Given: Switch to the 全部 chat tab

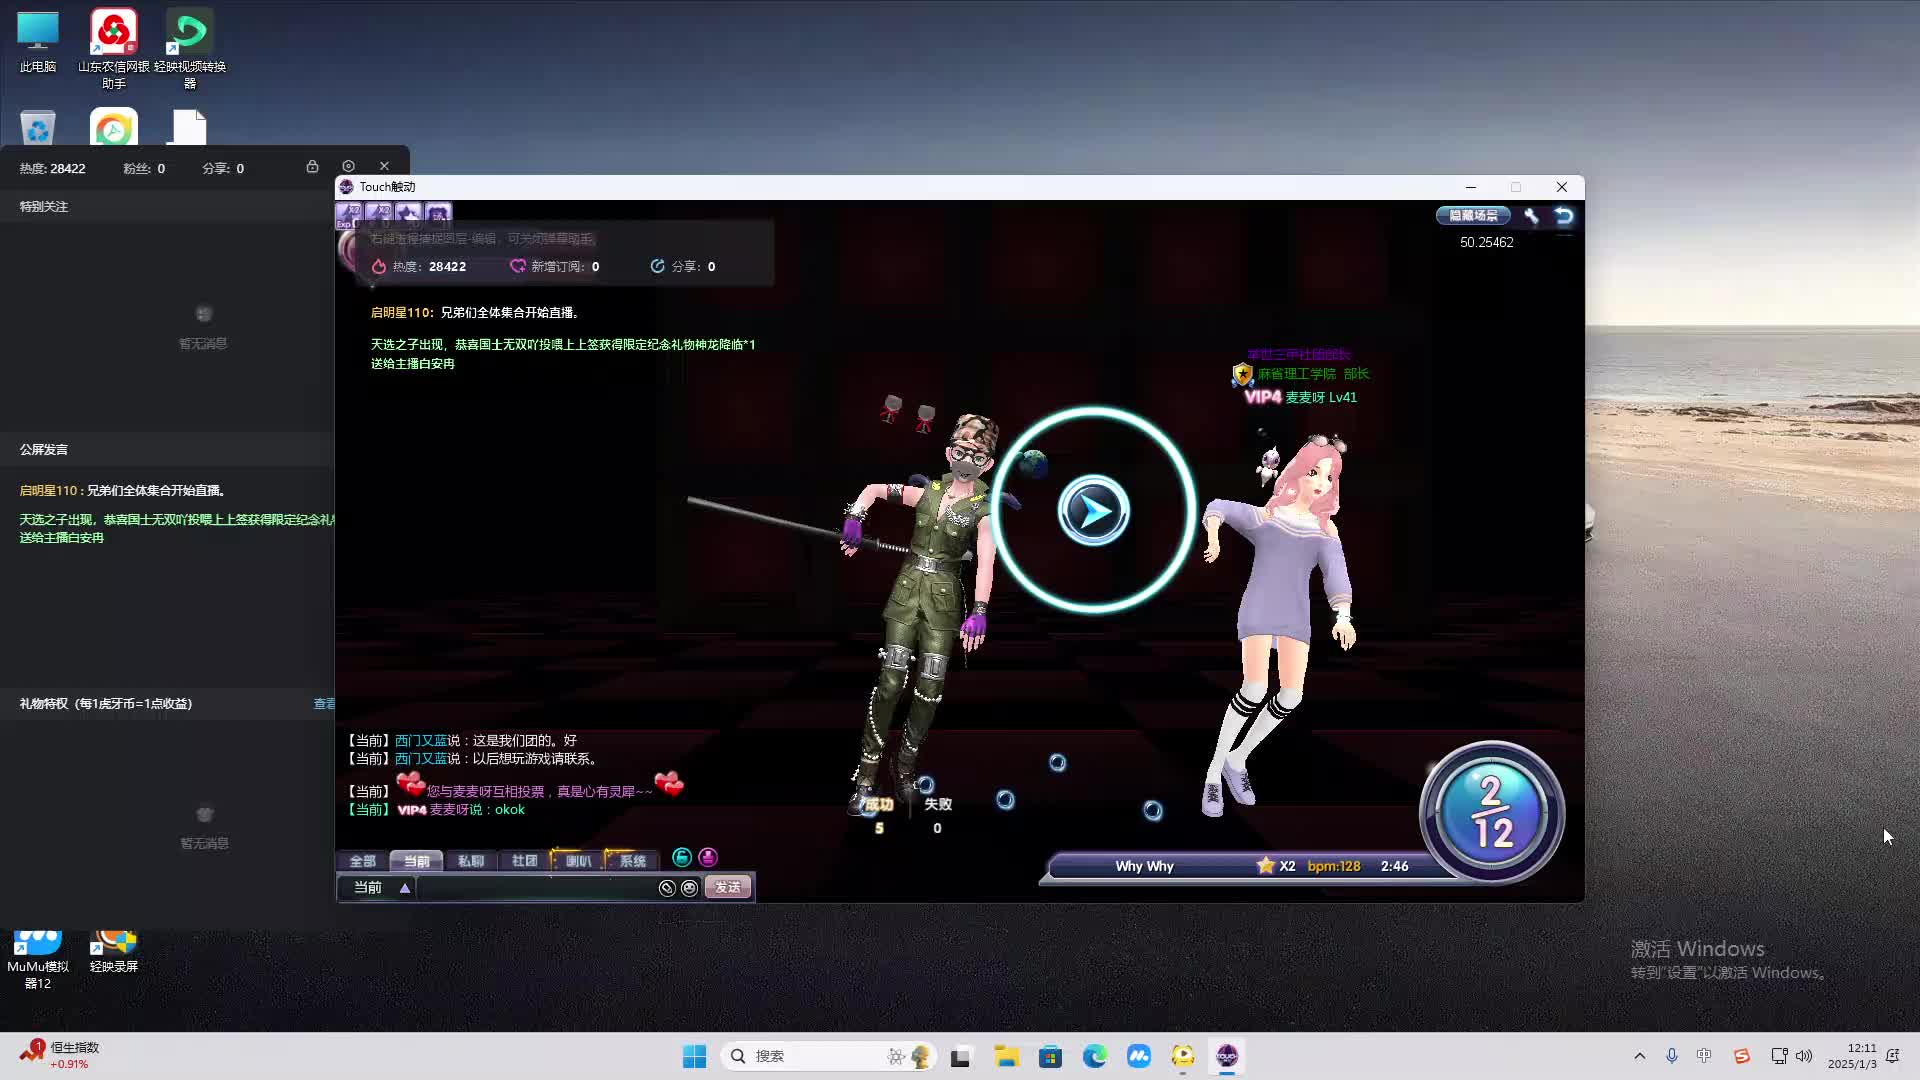Looking at the screenshot, I should 362,861.
